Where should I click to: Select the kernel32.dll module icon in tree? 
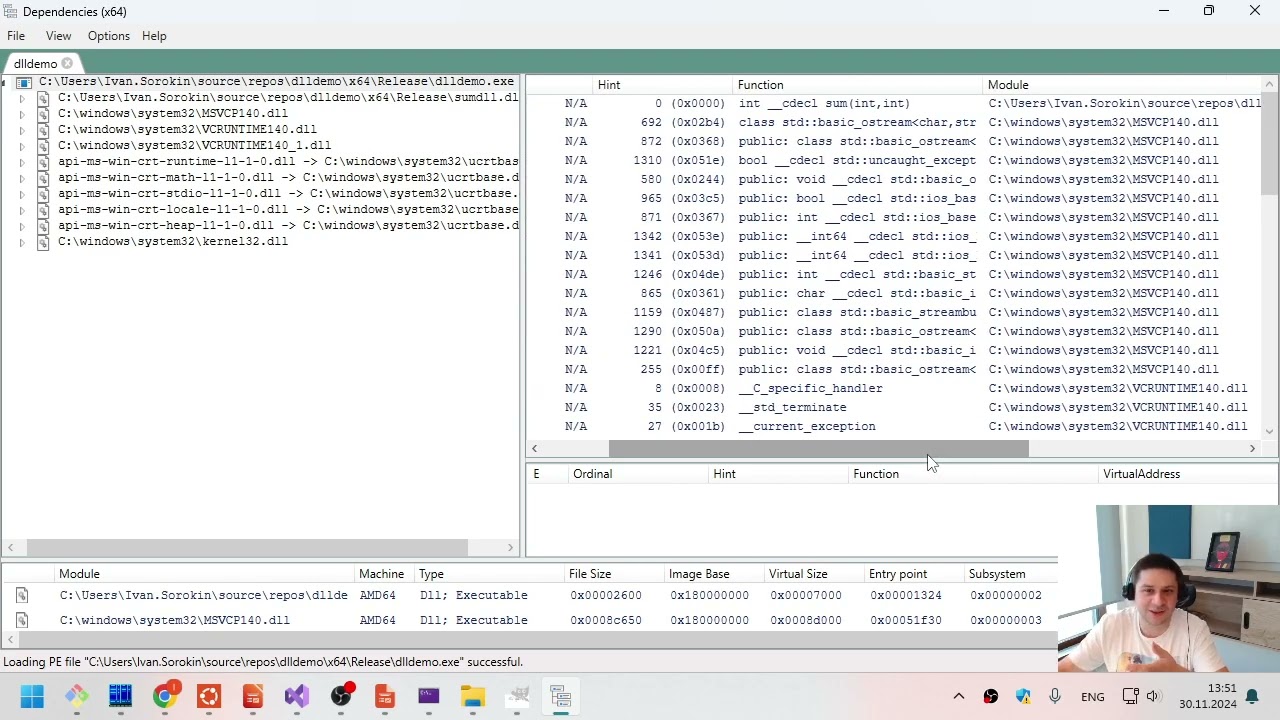point(43,241)
